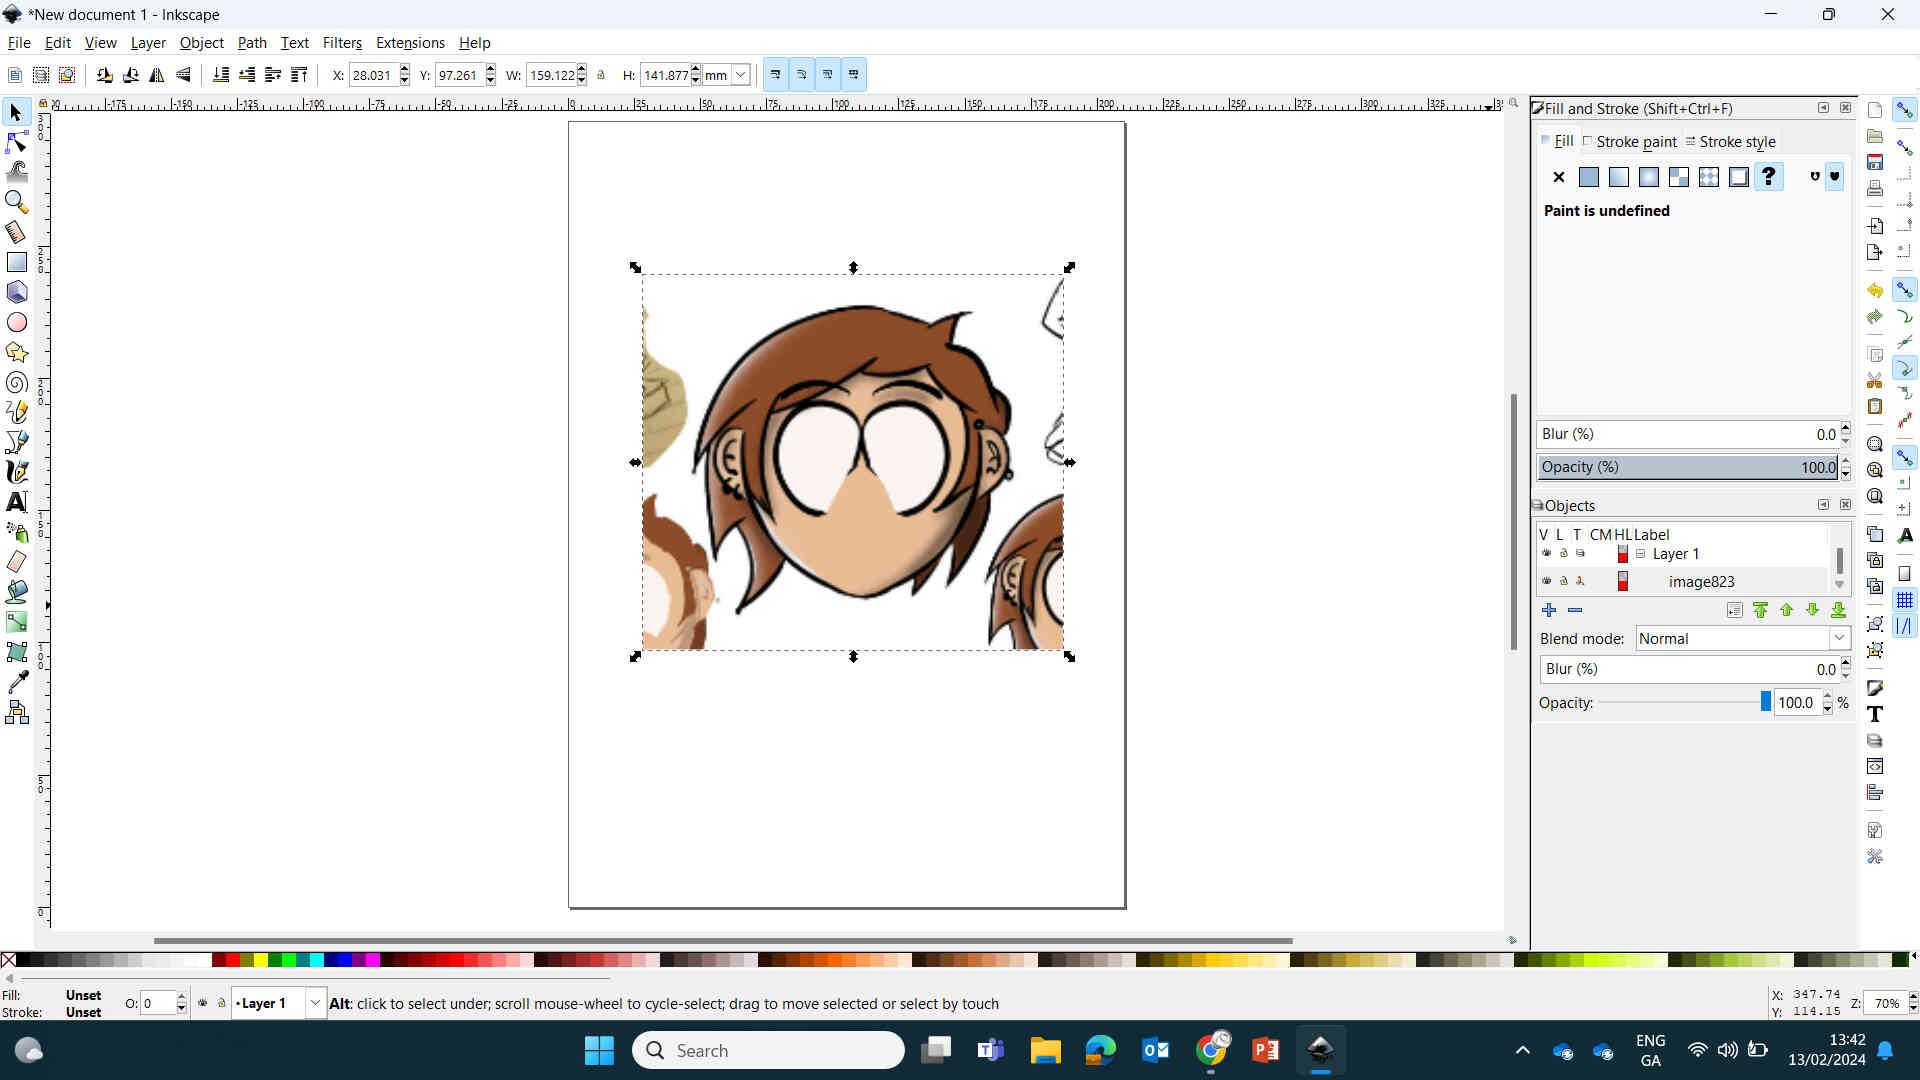Select the Selector arrow tool

click(16, 113)
